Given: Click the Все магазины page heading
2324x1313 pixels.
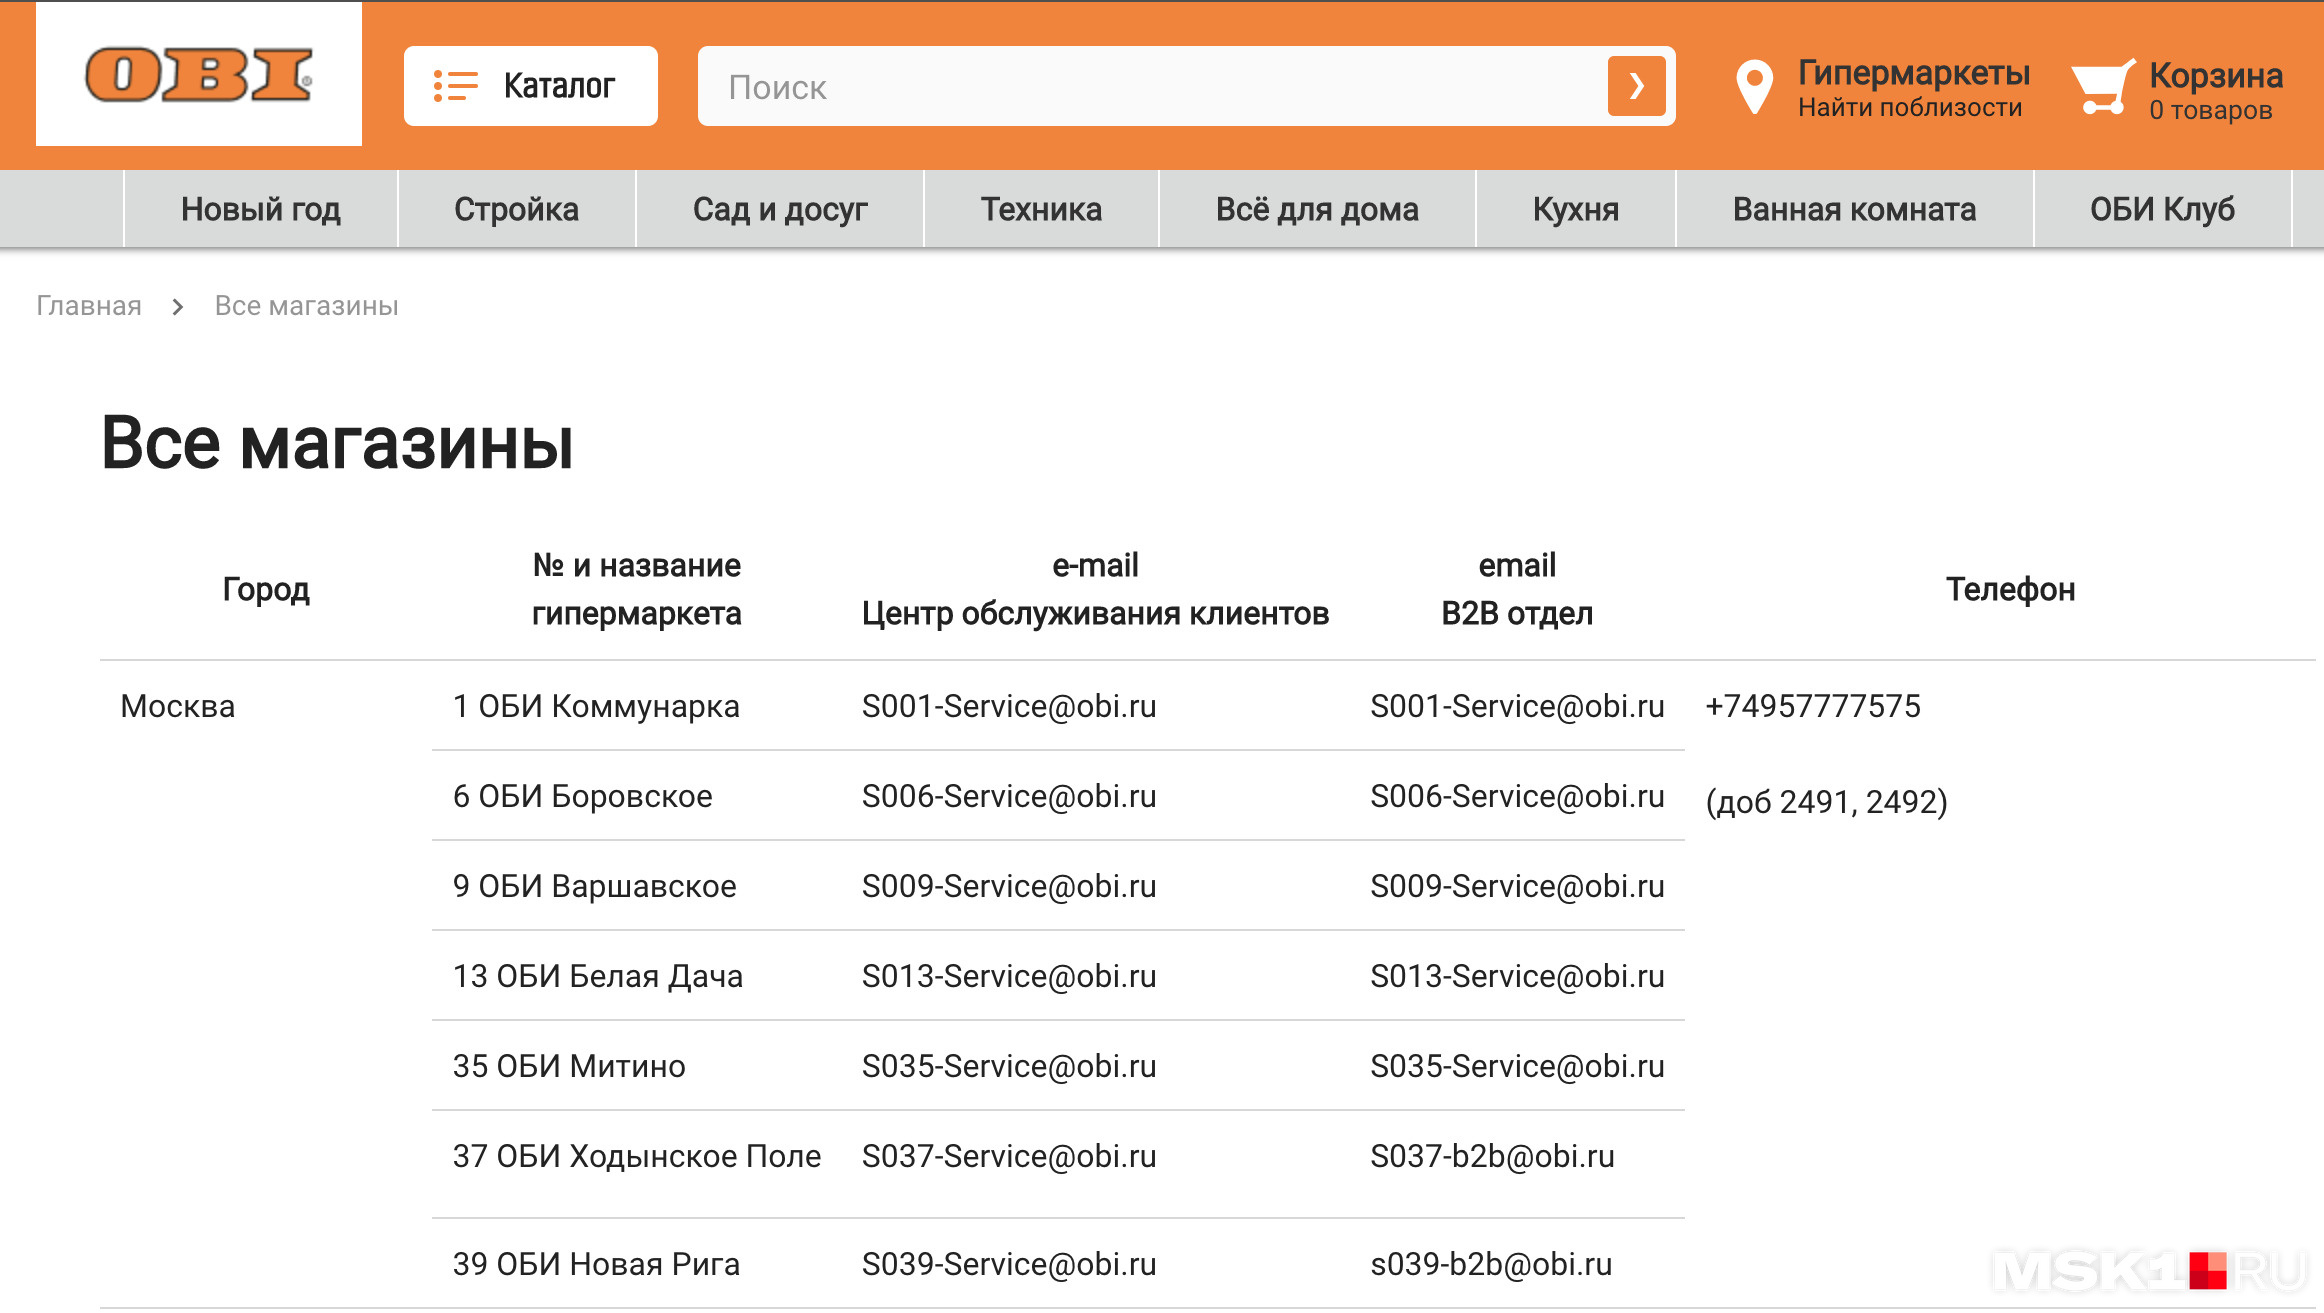Looking at the screenshot, I should (x=338, y=443).
